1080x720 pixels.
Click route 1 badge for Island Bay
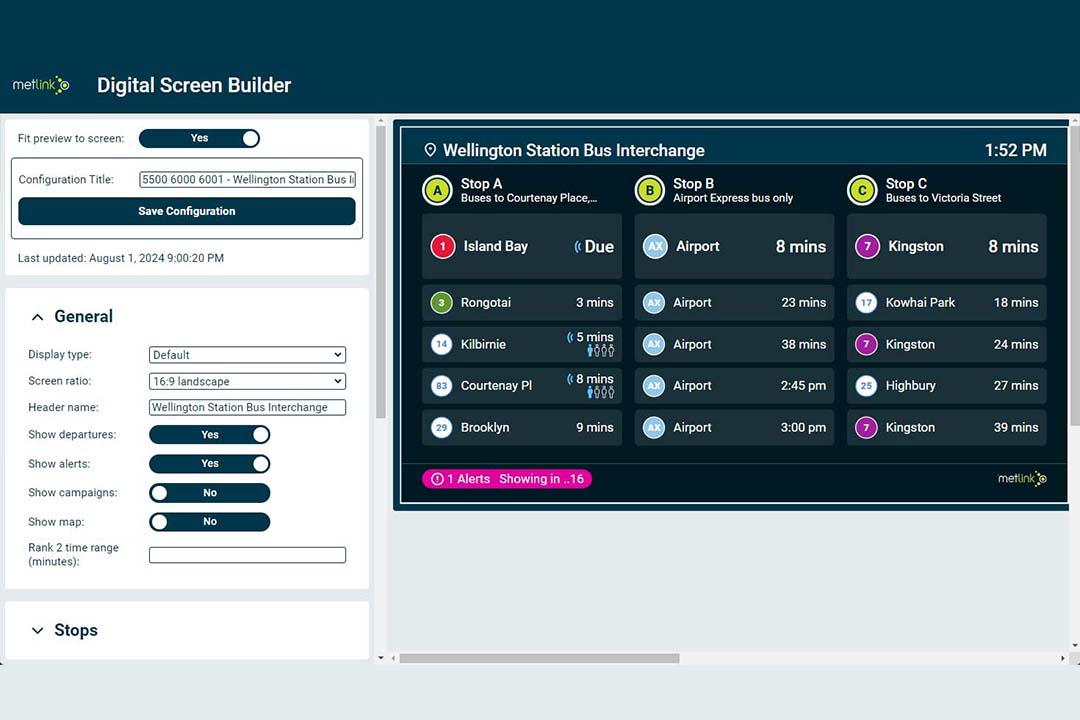443,246
